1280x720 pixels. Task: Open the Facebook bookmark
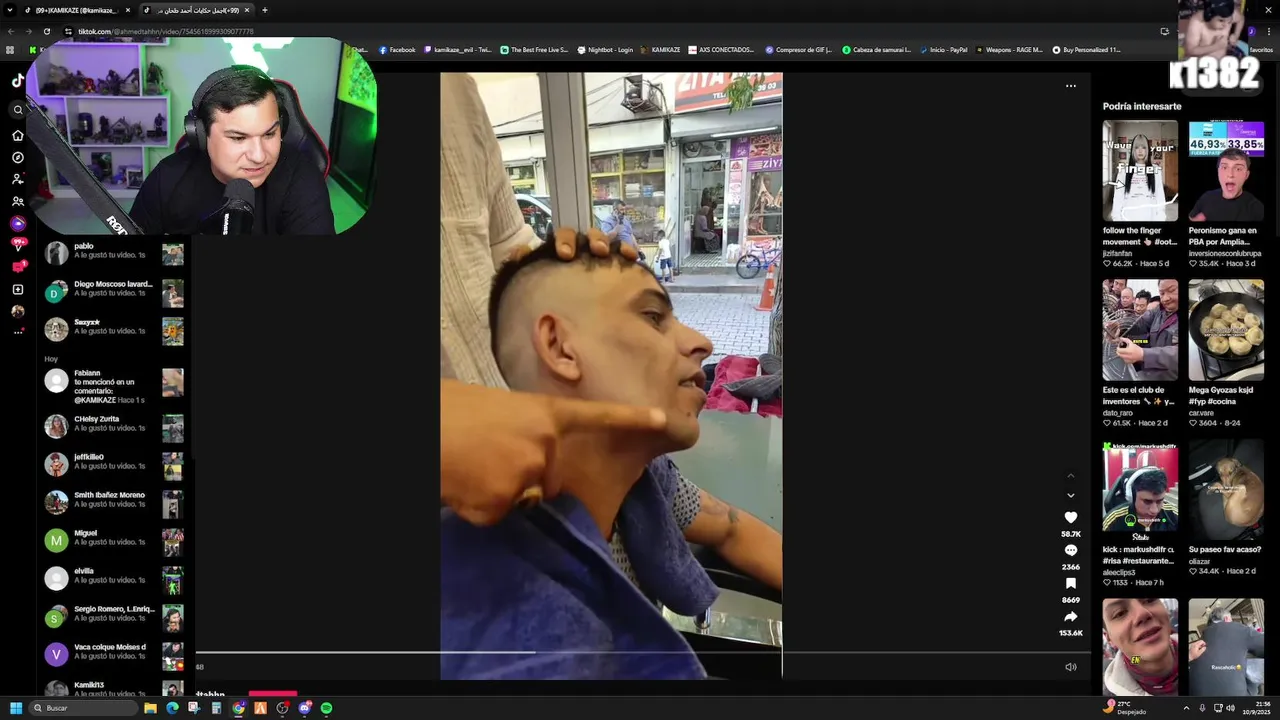(397, 50)
